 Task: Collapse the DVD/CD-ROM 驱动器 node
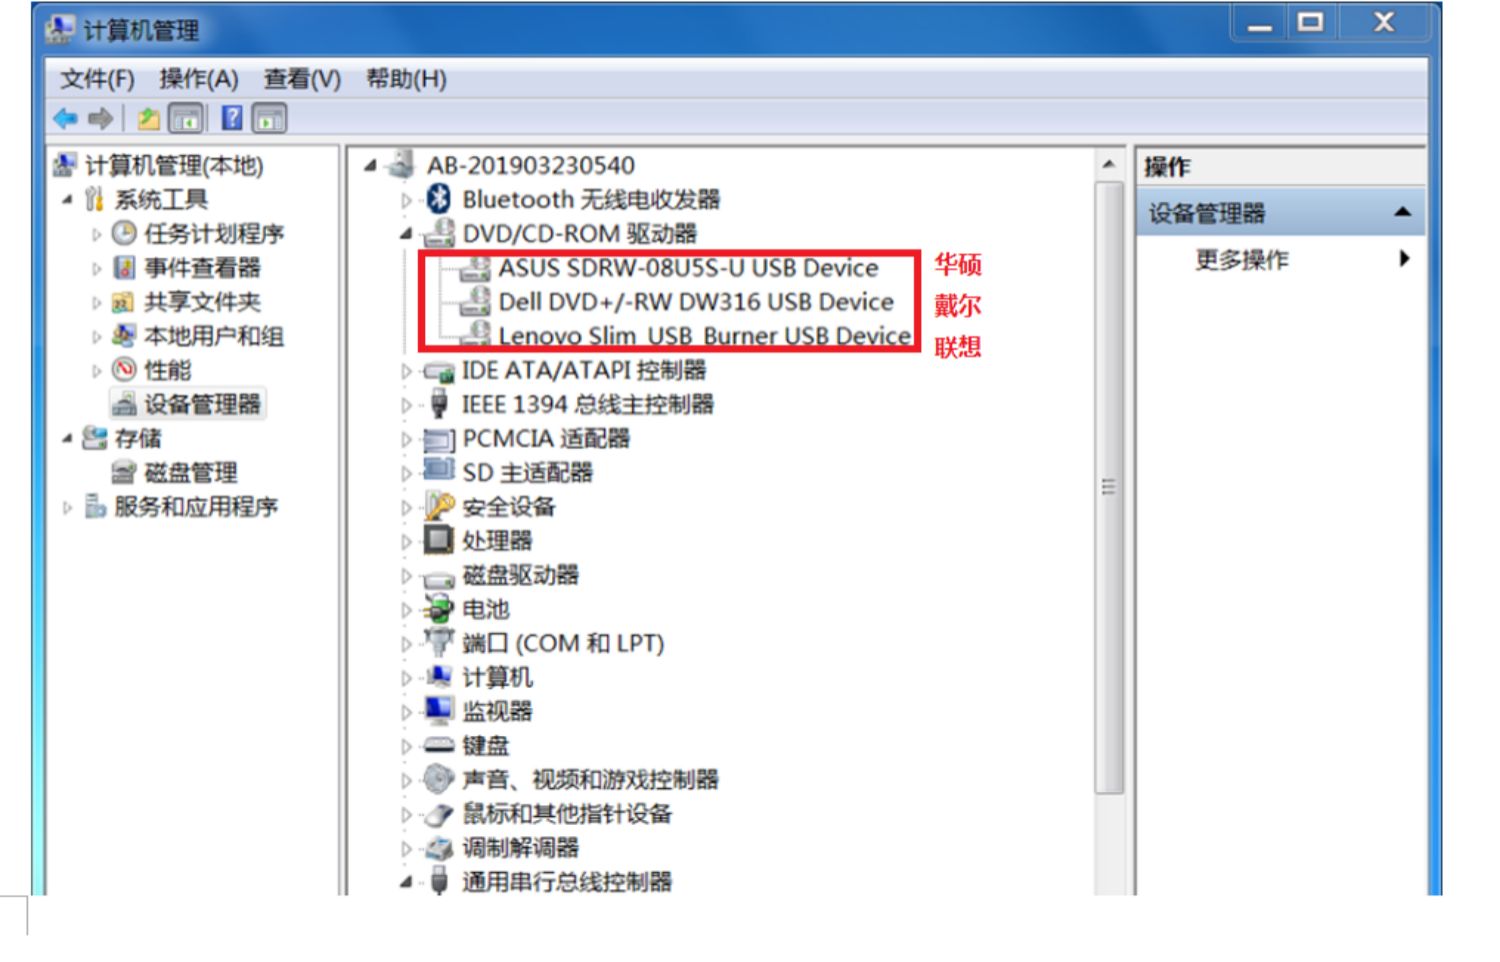tap(405, 234)
